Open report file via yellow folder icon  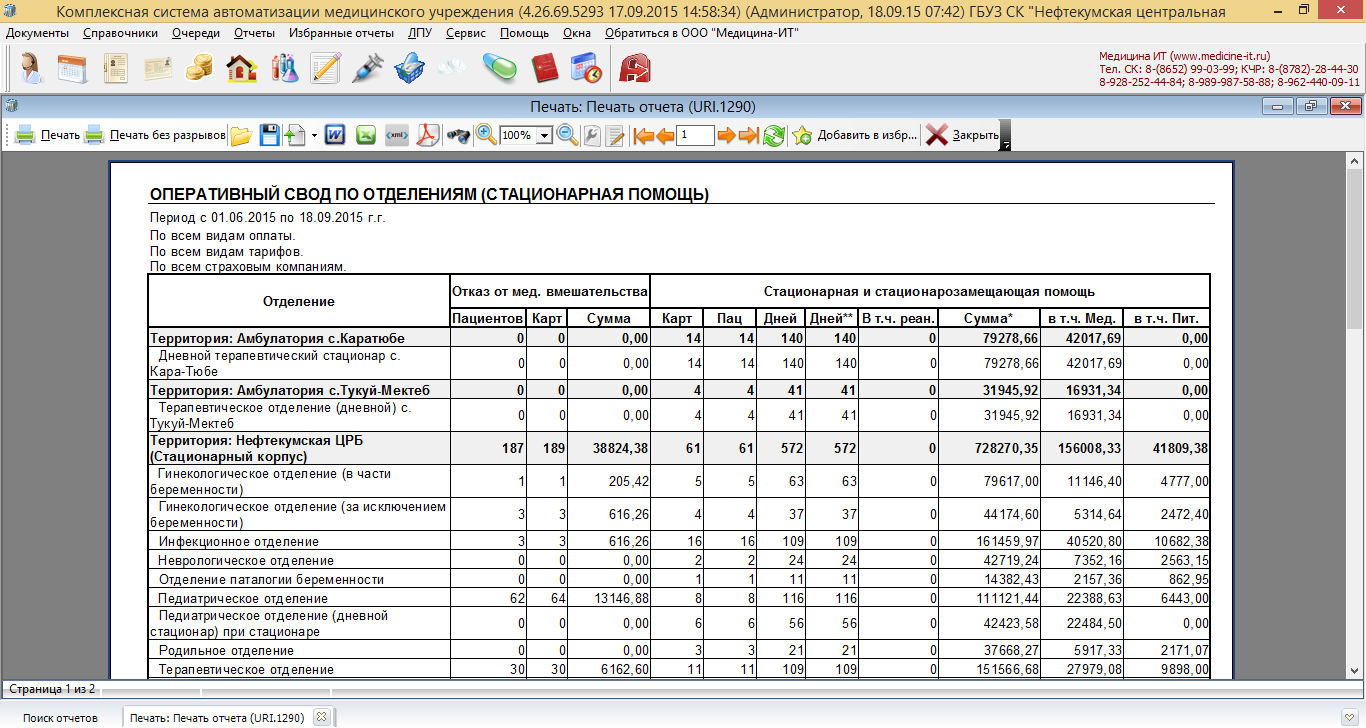241,135
